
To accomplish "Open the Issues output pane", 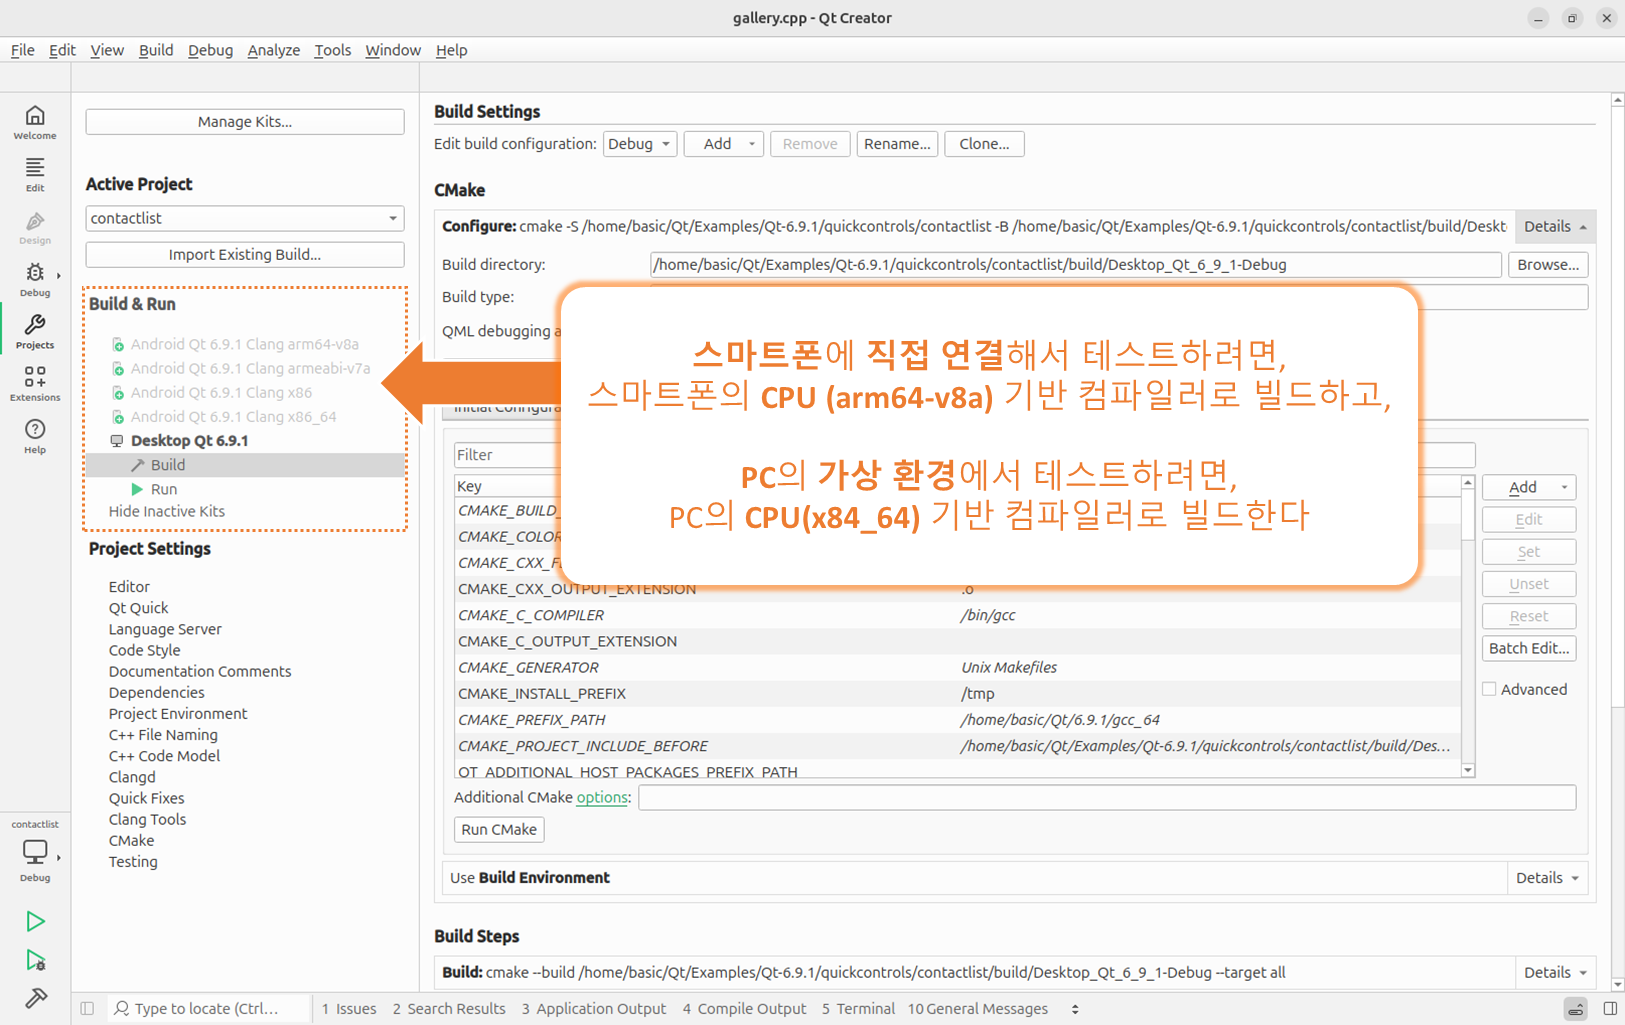I will [349, 1009].
